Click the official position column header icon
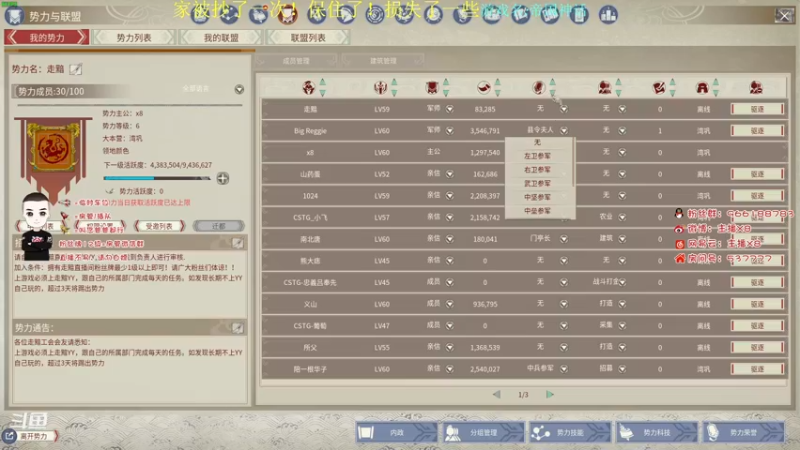Viewport: 800px width, 450px height. [539, 88]
